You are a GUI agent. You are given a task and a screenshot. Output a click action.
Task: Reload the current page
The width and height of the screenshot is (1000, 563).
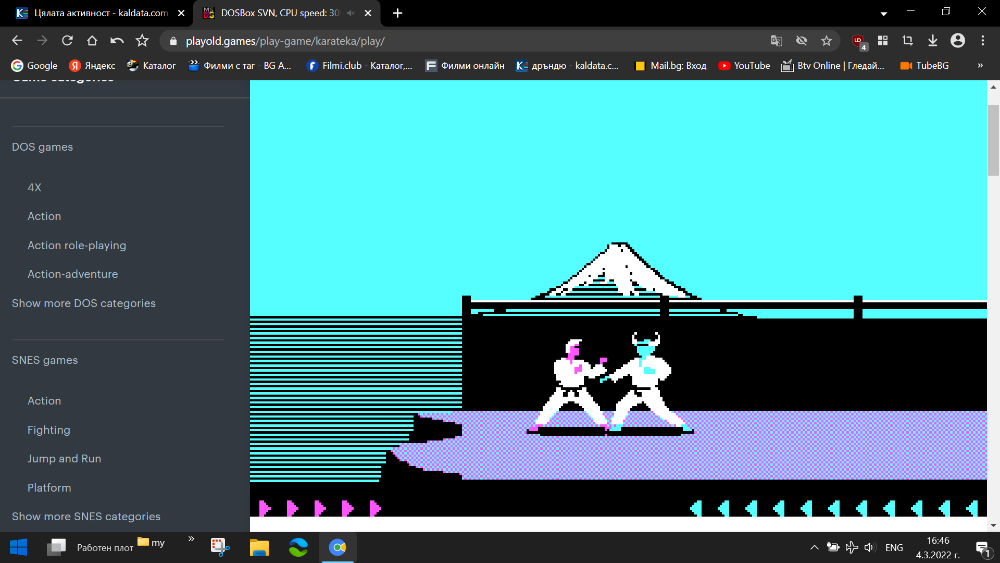67,41
